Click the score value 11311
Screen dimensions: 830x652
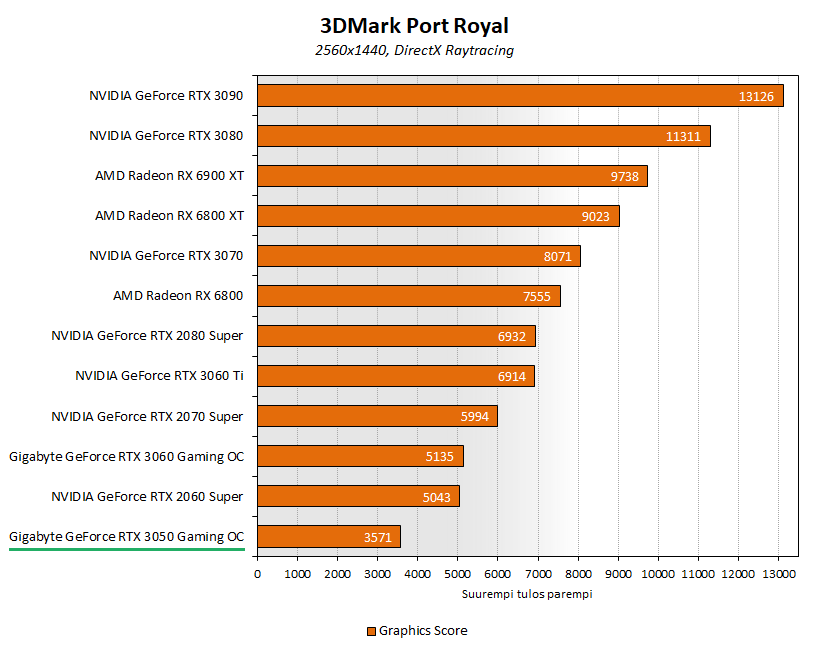pos(683,137)
